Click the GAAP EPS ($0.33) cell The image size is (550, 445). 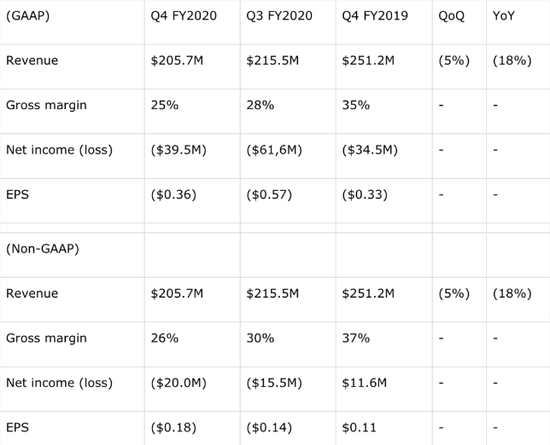click(365, 195)
